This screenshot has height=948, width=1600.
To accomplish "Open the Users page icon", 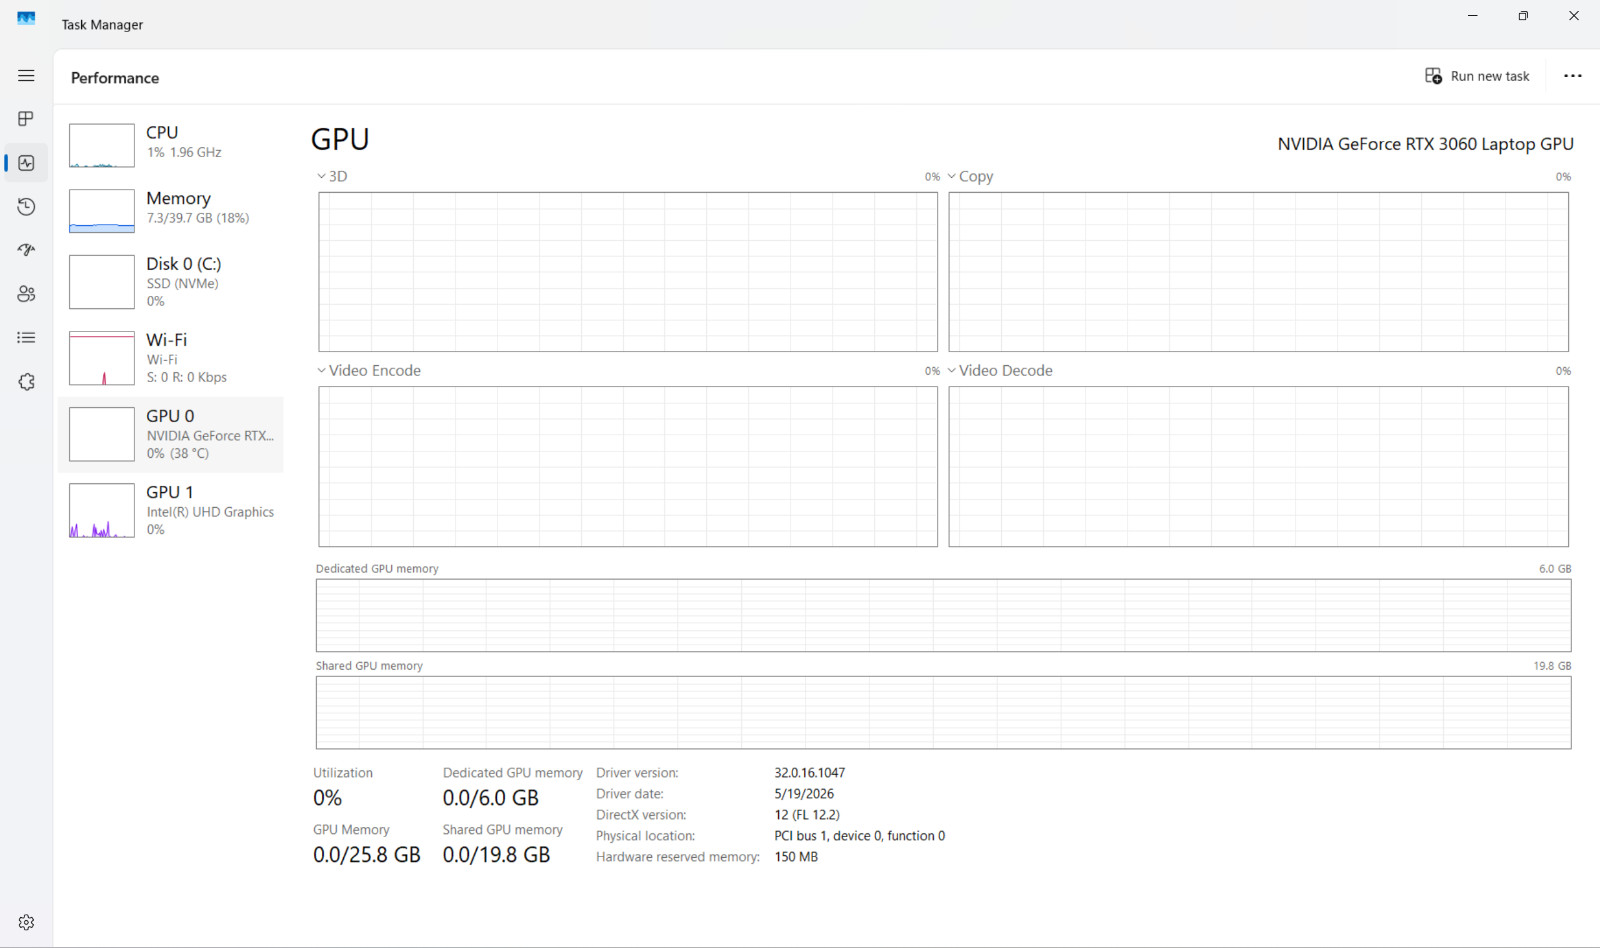I will (x=26, y=294).
